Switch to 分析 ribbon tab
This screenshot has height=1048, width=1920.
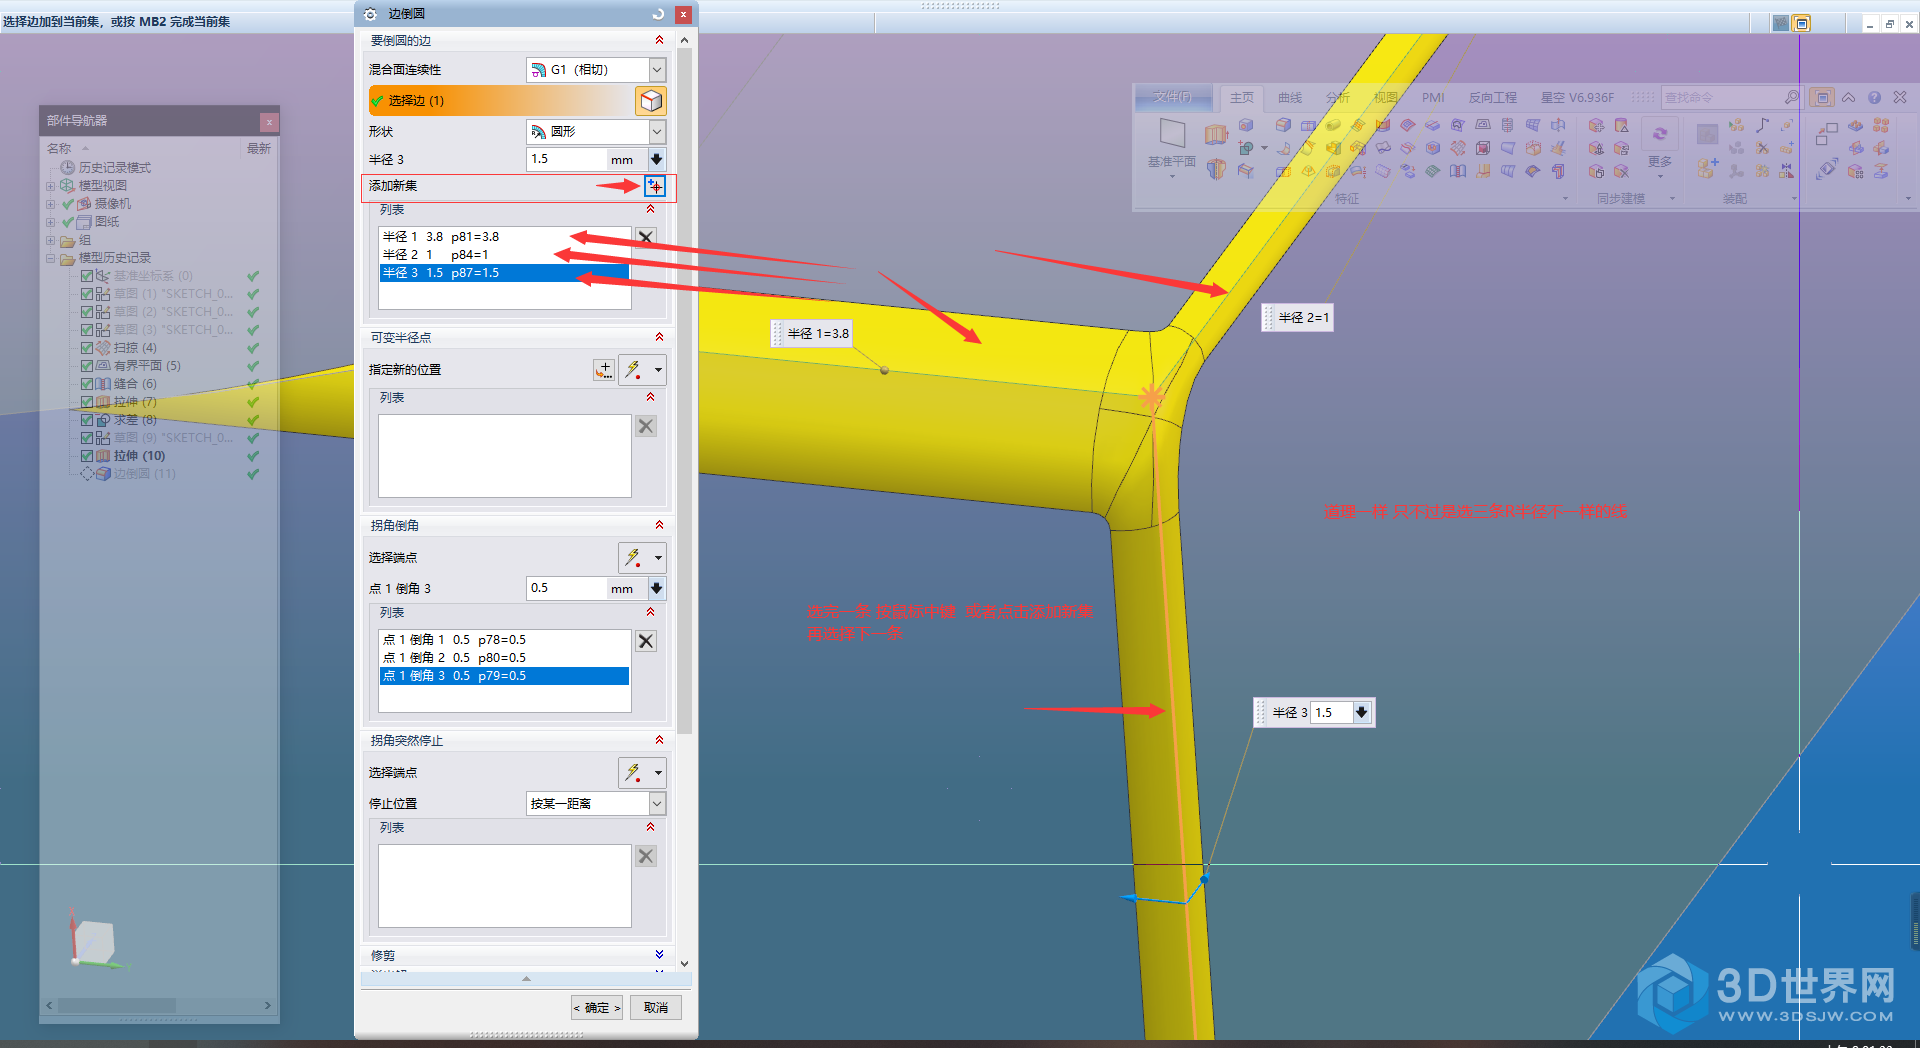[x=1338, y=98]
